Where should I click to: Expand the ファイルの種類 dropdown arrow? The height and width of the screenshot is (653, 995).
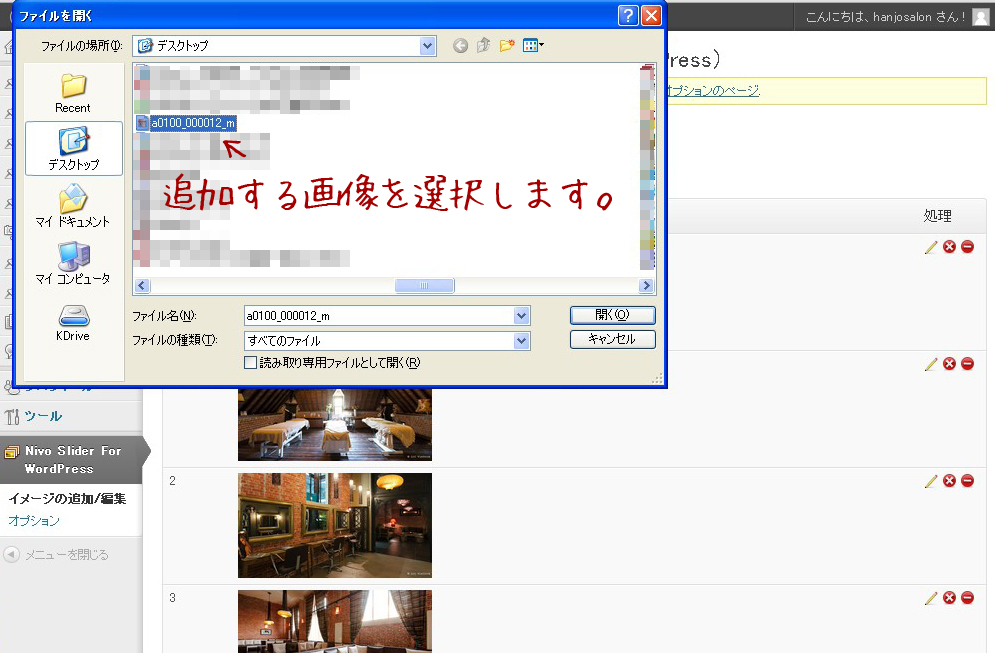click(x=521, y=341)
